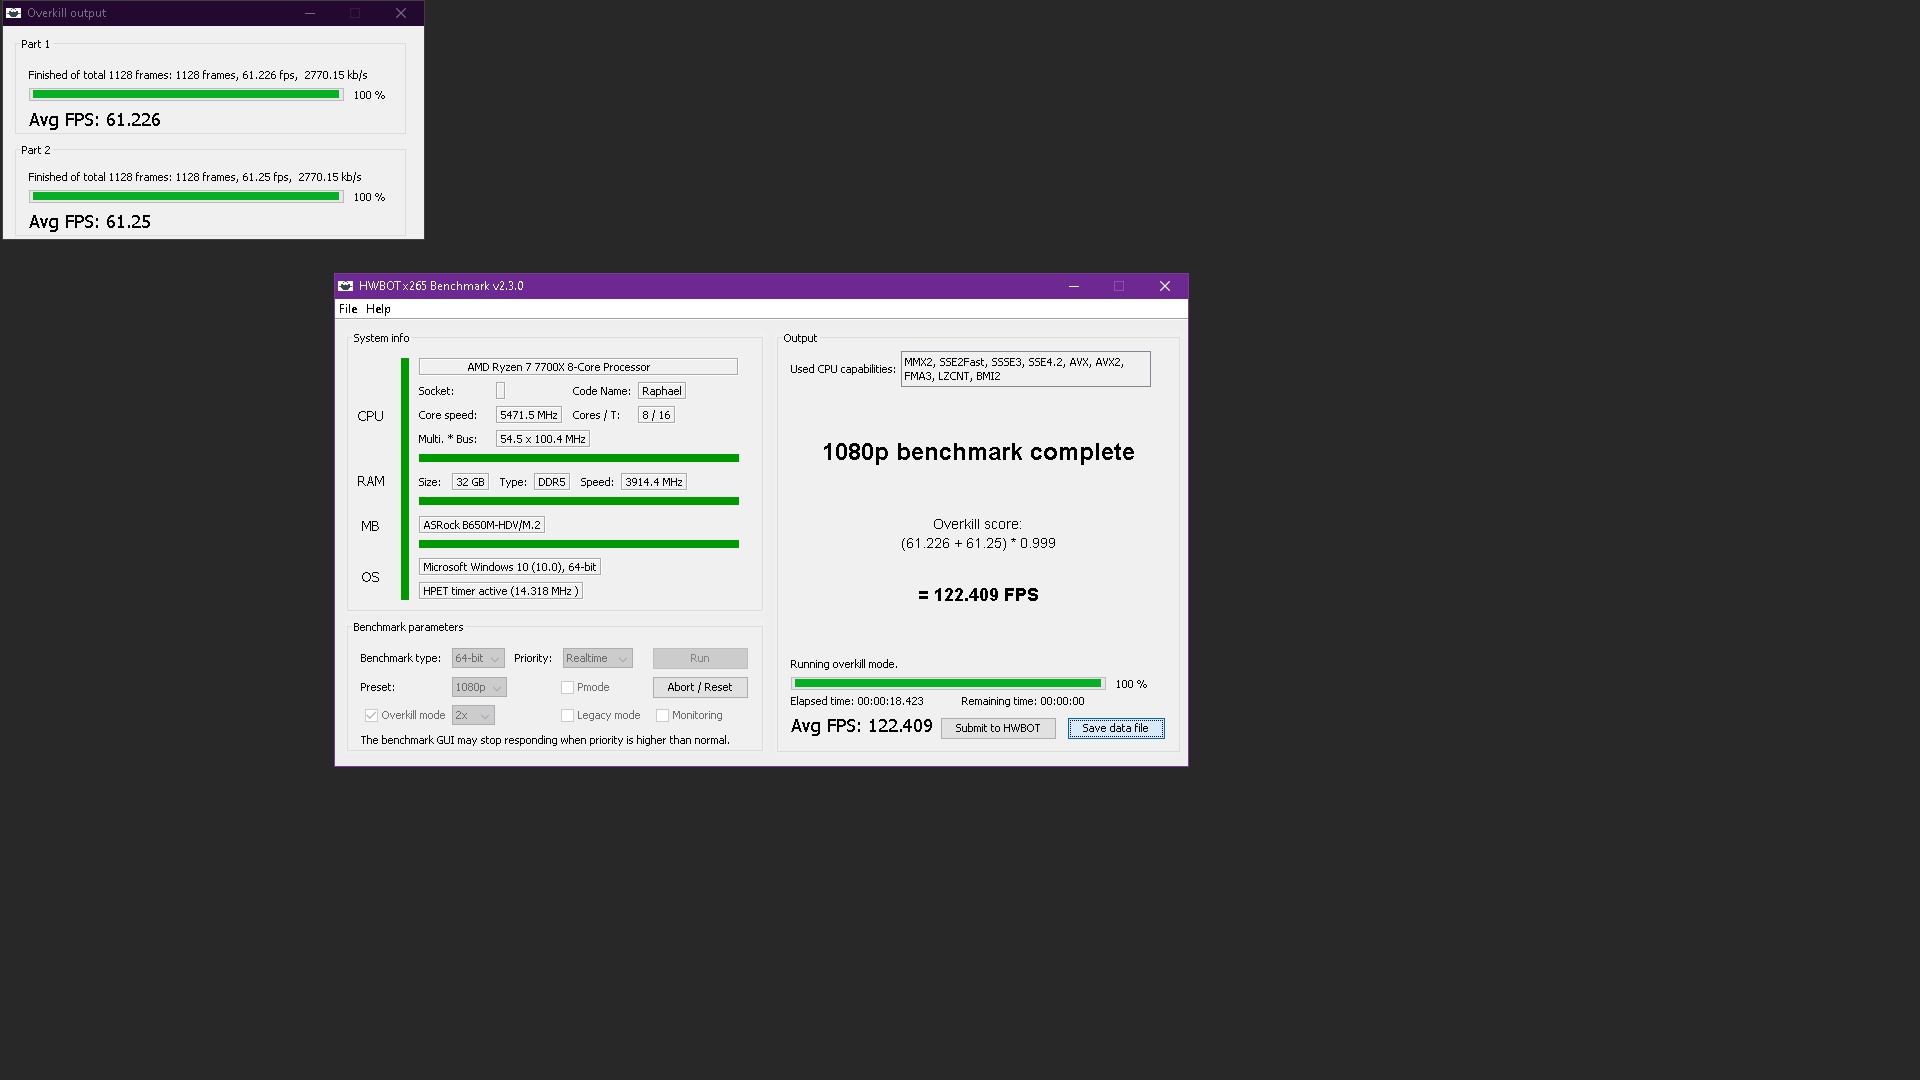Minimize the Overkill output window

click(310, 13)
